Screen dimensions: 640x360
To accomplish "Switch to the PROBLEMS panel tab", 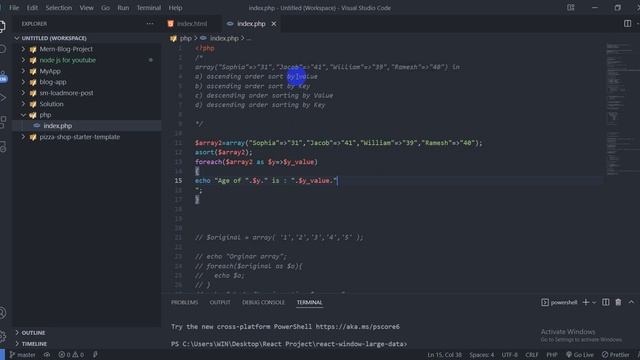I will click(184, 302).
